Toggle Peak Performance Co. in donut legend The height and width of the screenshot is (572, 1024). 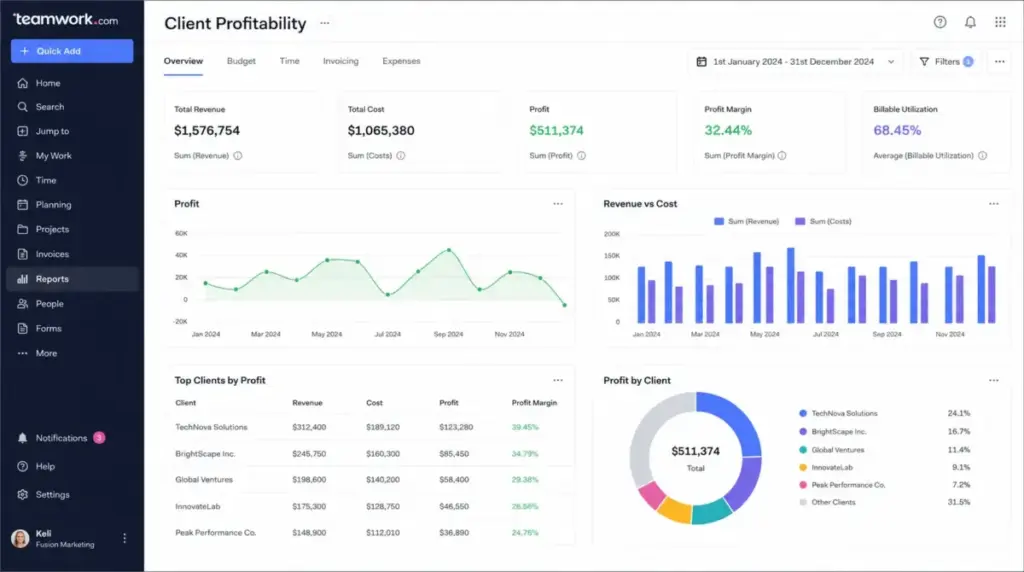click(x=842, y=485)
